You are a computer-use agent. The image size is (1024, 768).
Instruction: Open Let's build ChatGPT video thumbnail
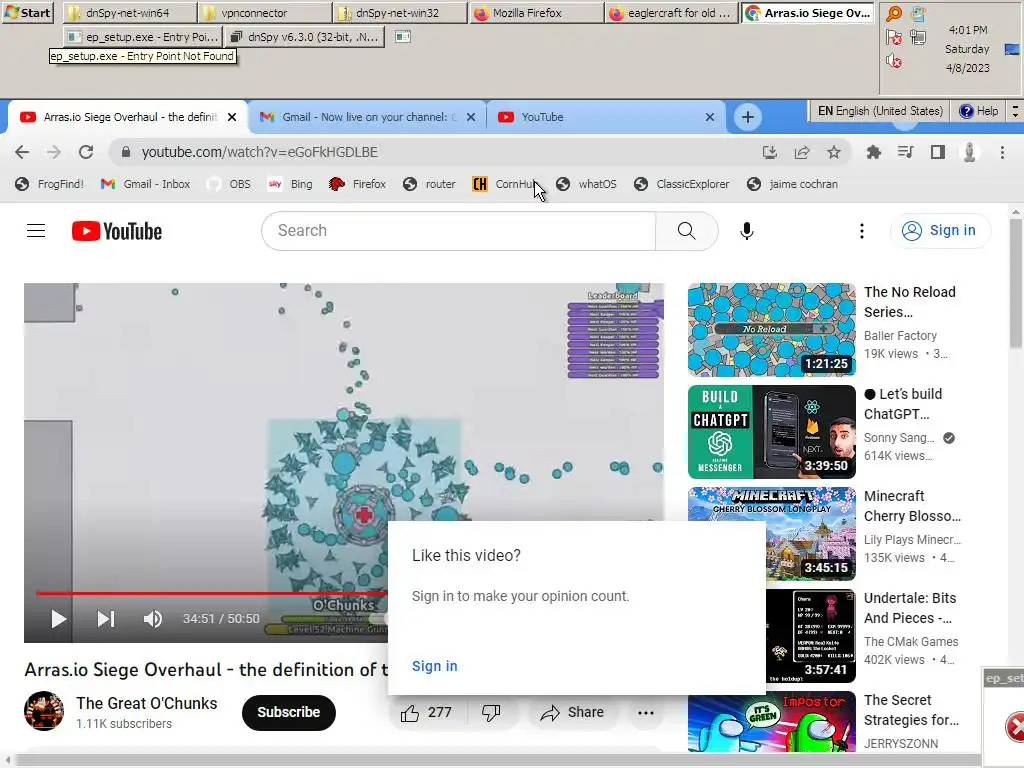coord(771,432)
